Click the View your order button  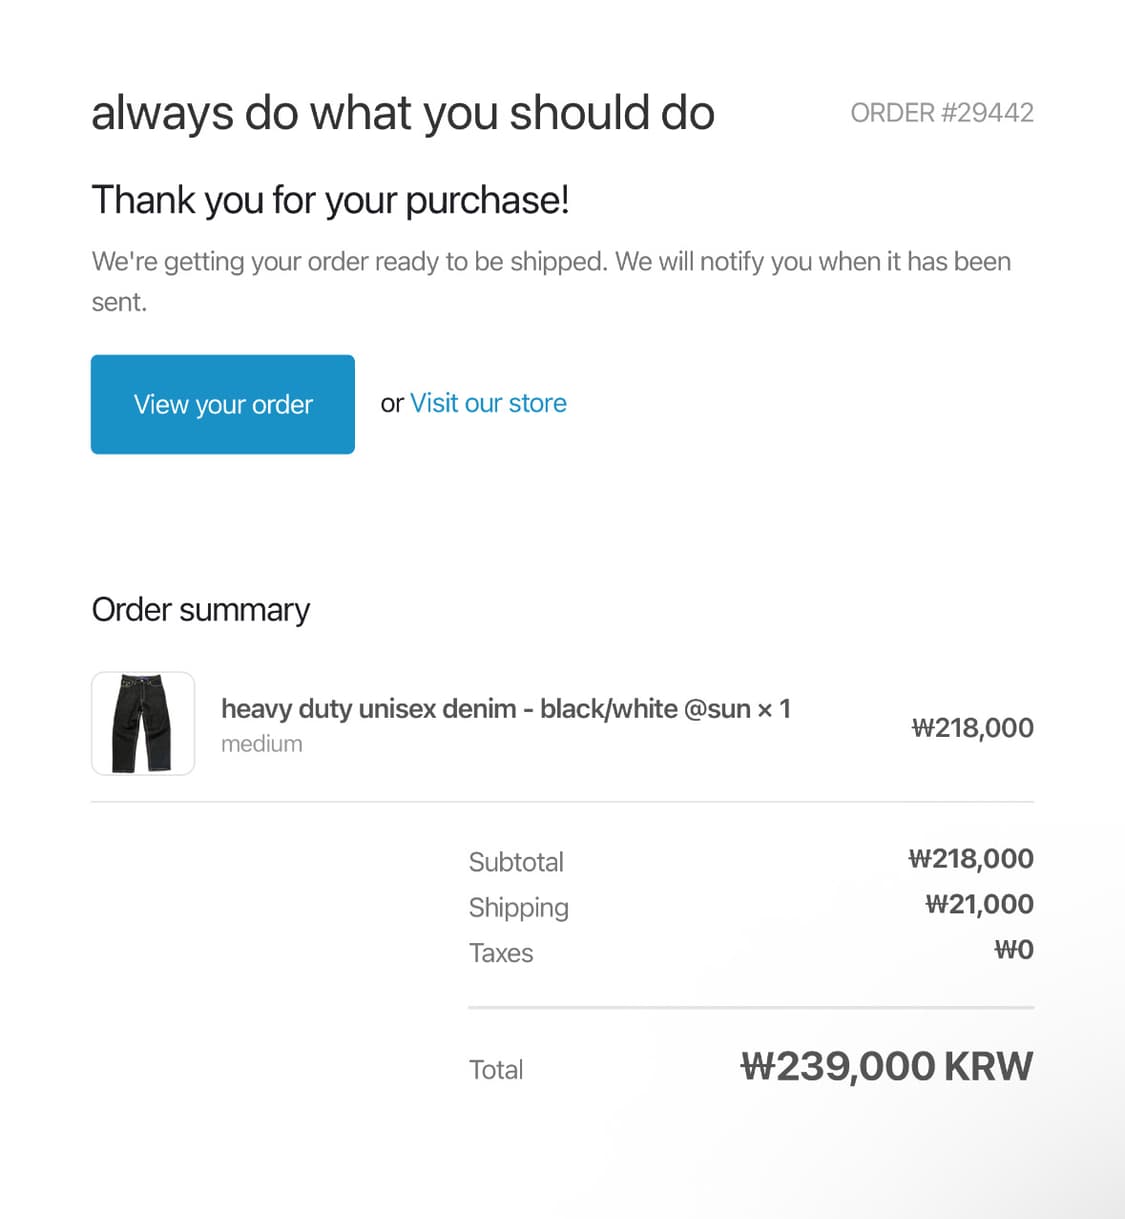(222, 404)
